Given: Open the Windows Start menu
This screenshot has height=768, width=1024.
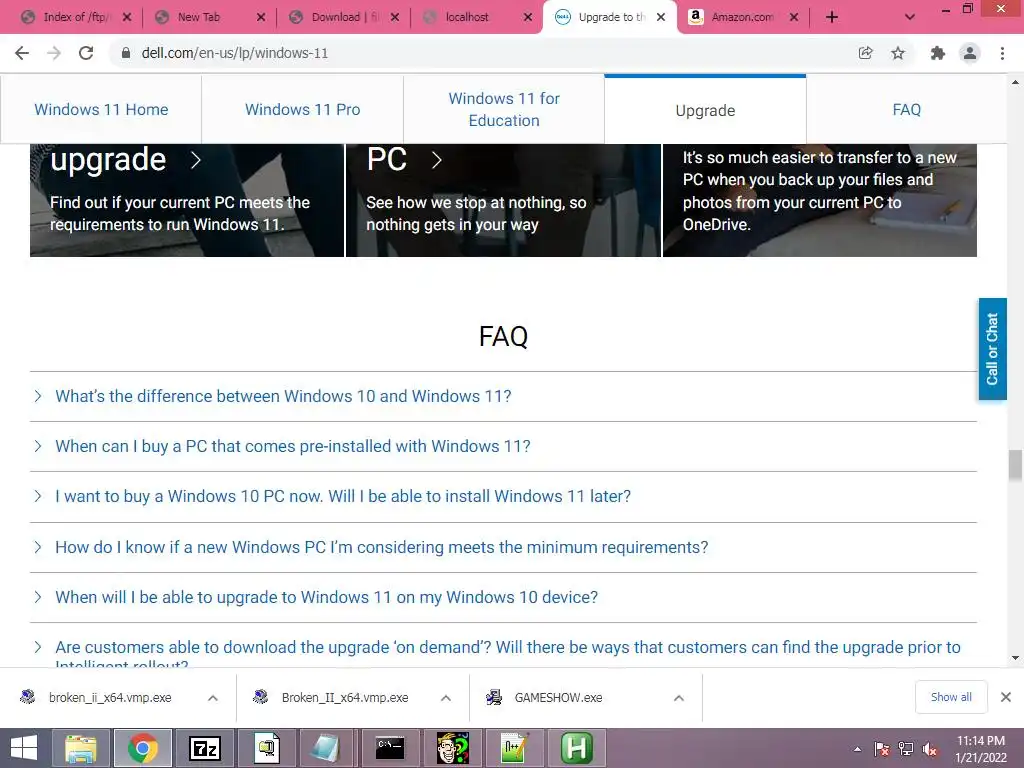Looking at the screenshot, I should coord(24,748).
